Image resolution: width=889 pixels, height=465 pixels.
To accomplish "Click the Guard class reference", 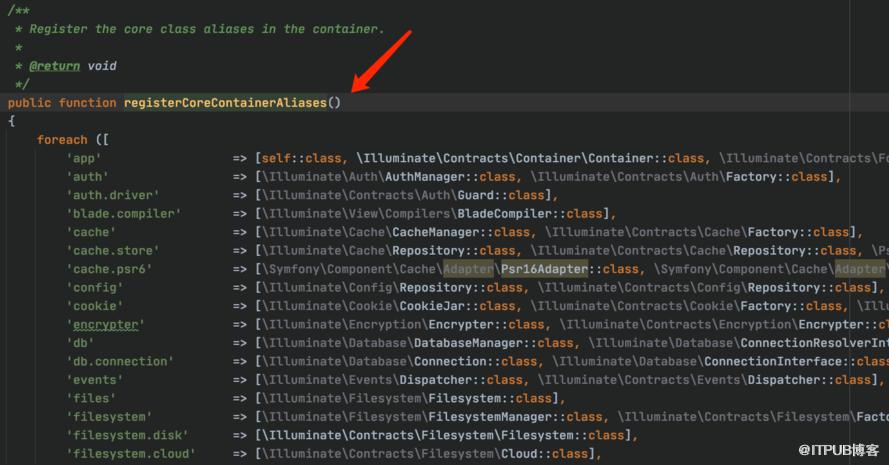I will pyautogui.click(x=476, y=195).
